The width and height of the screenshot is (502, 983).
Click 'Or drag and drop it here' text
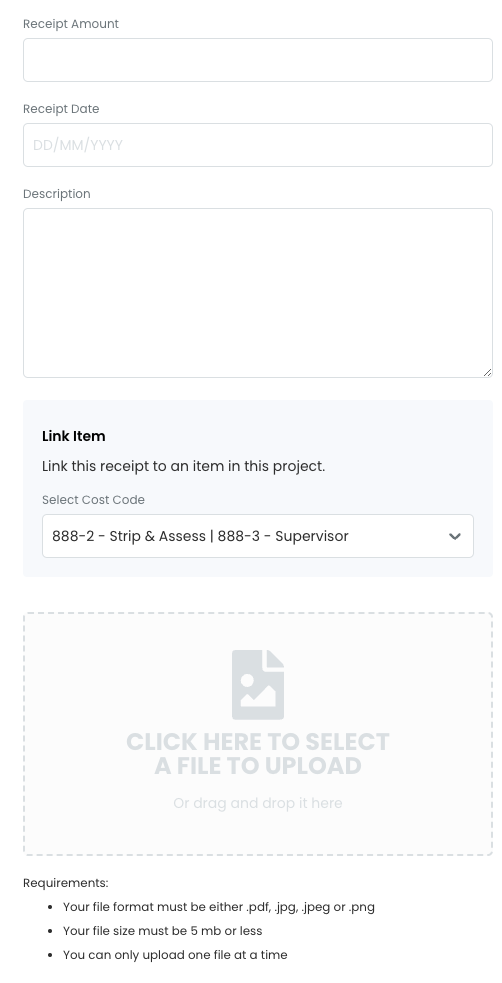point(258,803)
